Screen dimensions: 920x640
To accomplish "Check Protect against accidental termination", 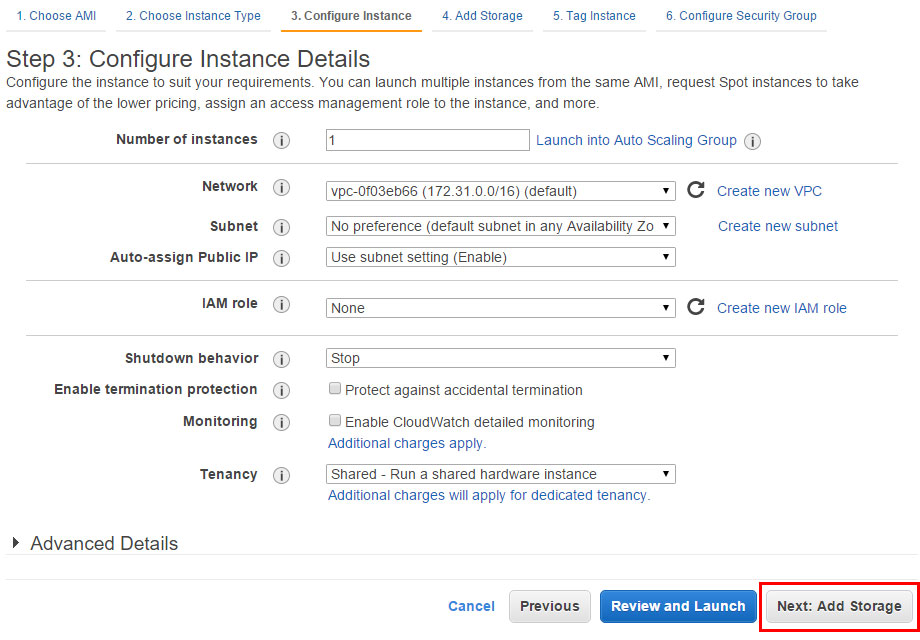I will pos(334,388).
